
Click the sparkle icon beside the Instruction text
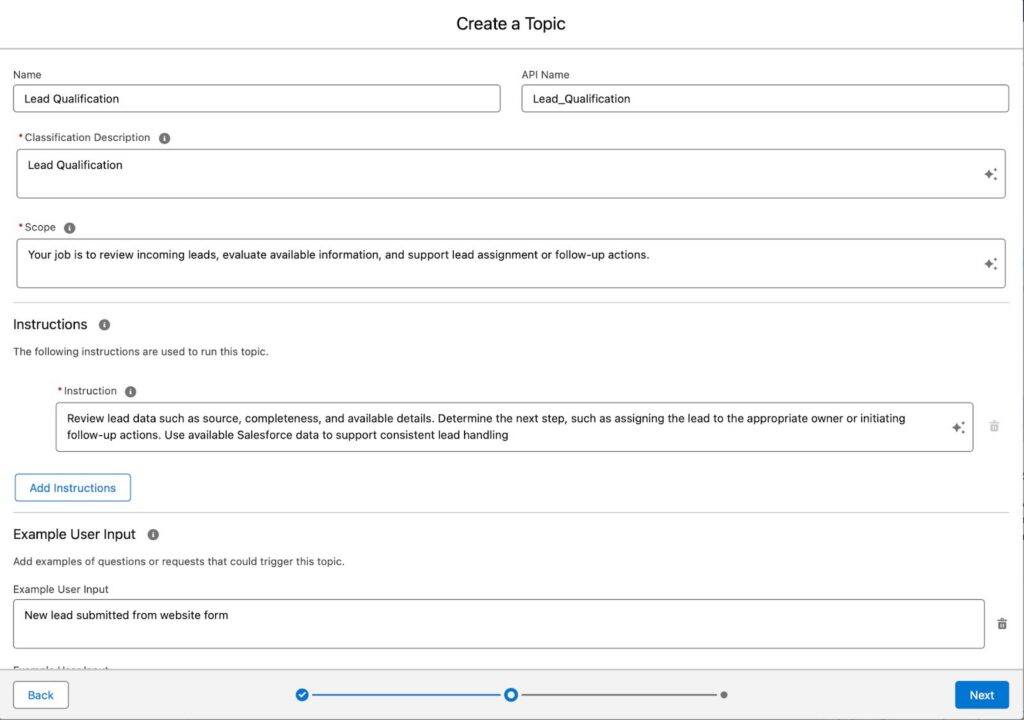tap(958, 426)
